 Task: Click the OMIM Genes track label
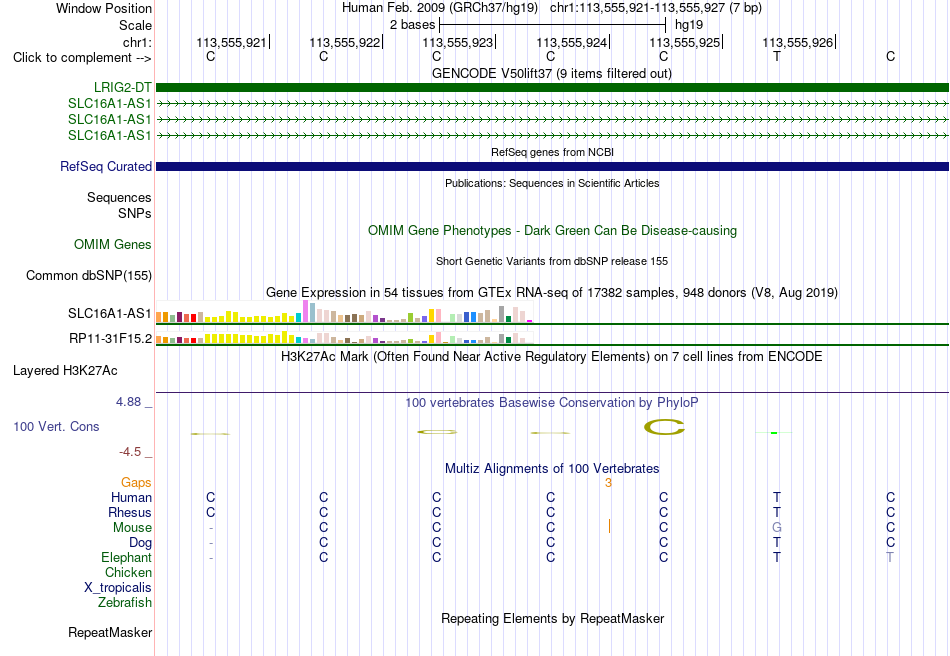coord(113,245)
